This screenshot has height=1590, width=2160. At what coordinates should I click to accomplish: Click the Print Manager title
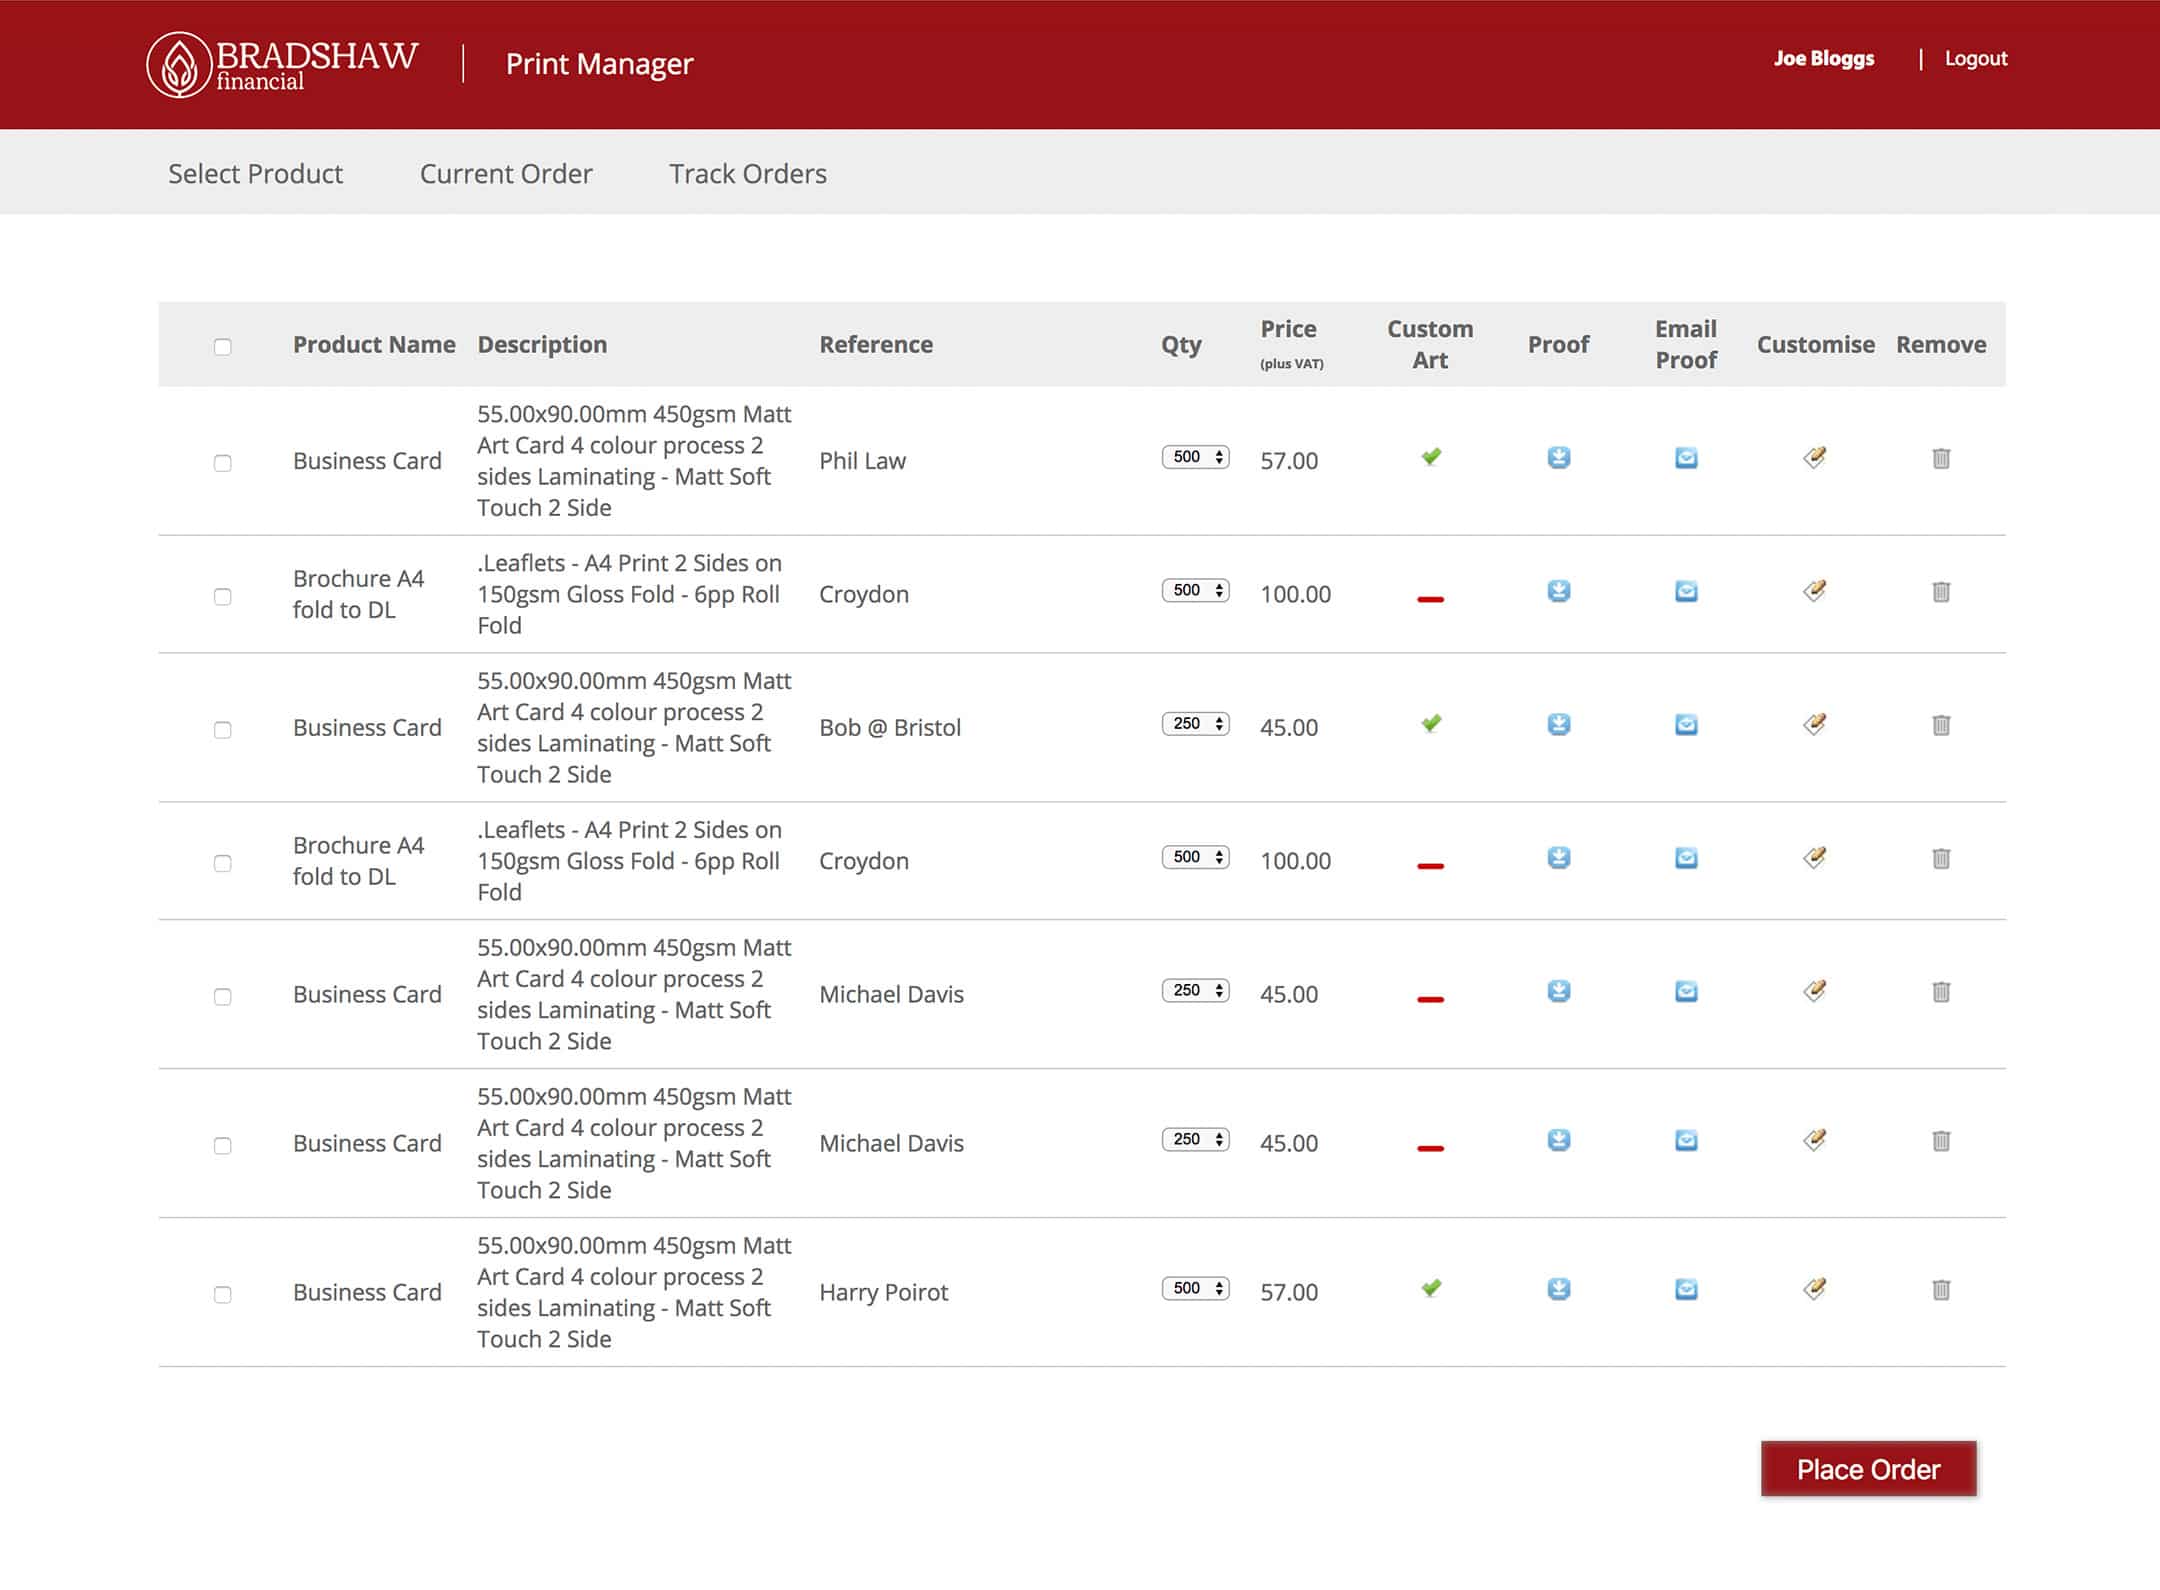[599, 64]
